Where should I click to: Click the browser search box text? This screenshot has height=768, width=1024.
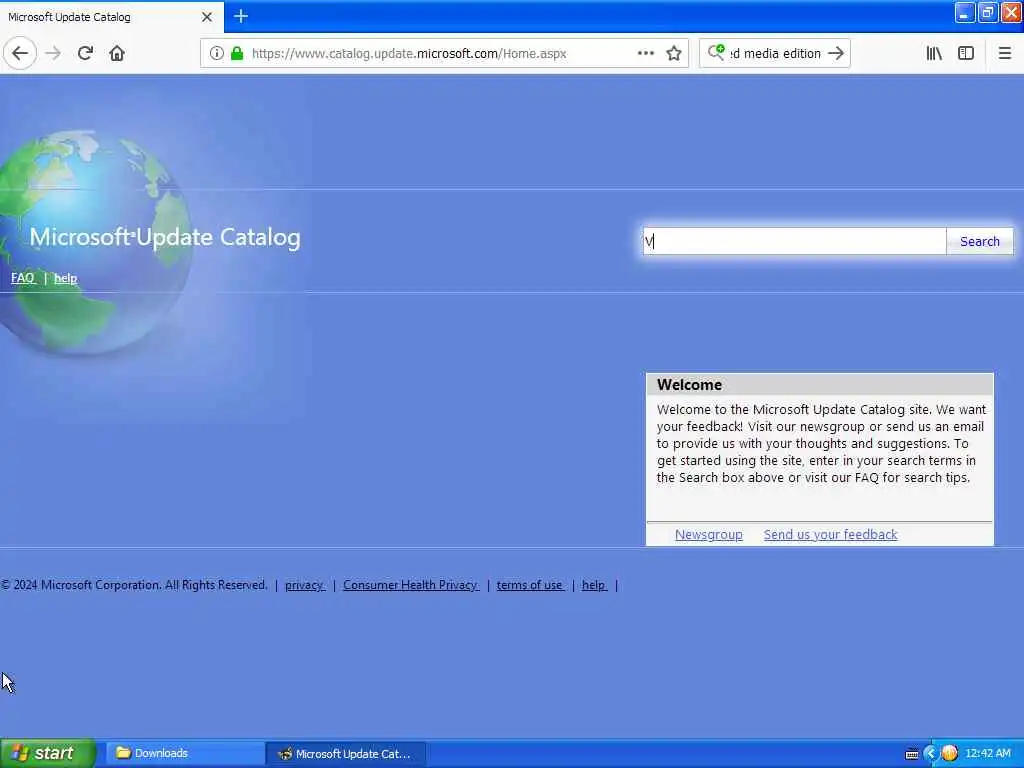(x=775, y=54)
